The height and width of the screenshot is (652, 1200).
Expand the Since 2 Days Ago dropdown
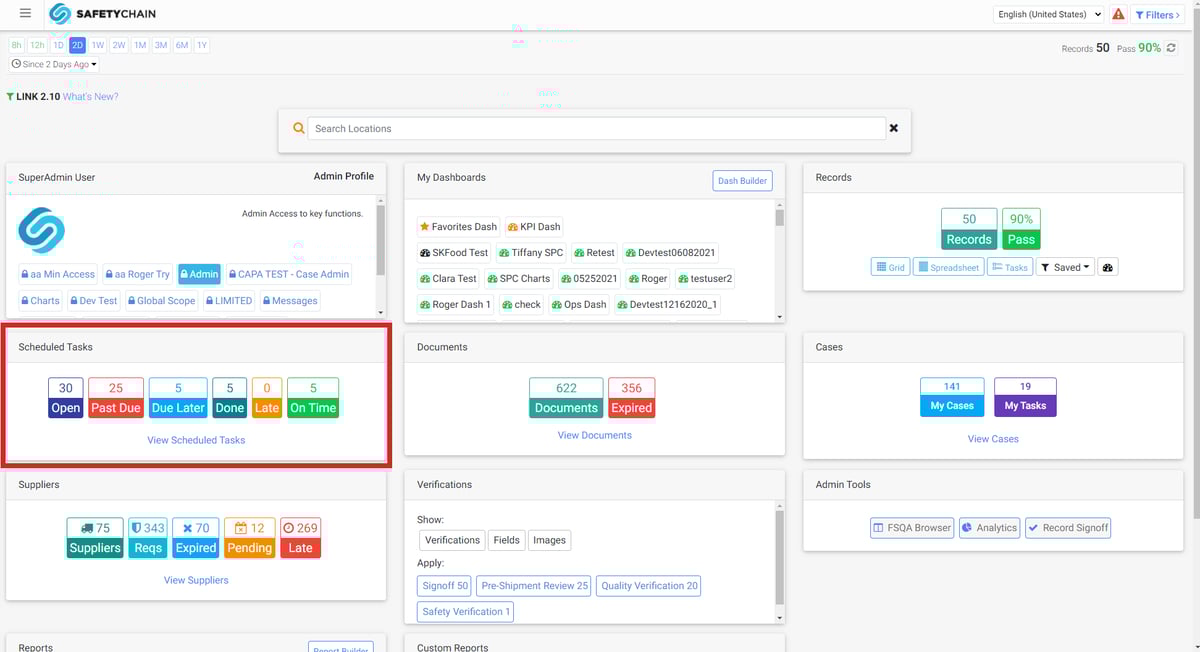pyautogui.click(x=52, y=63)
